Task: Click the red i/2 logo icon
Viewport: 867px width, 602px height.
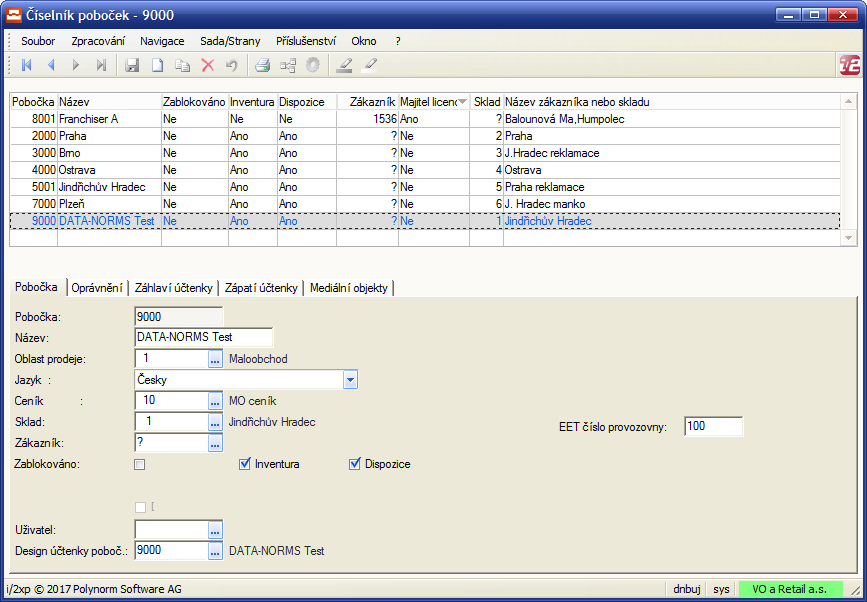Action: pyautogui.click(x=849, y=65)
